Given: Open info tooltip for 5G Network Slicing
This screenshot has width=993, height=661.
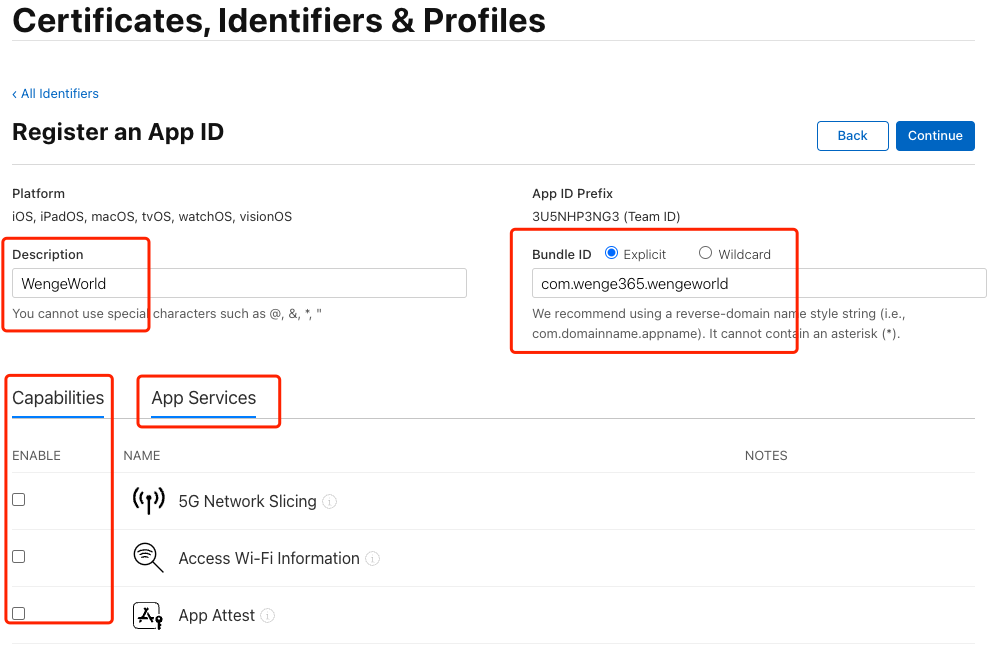Looking at the screenshot, I should [330, 502].
